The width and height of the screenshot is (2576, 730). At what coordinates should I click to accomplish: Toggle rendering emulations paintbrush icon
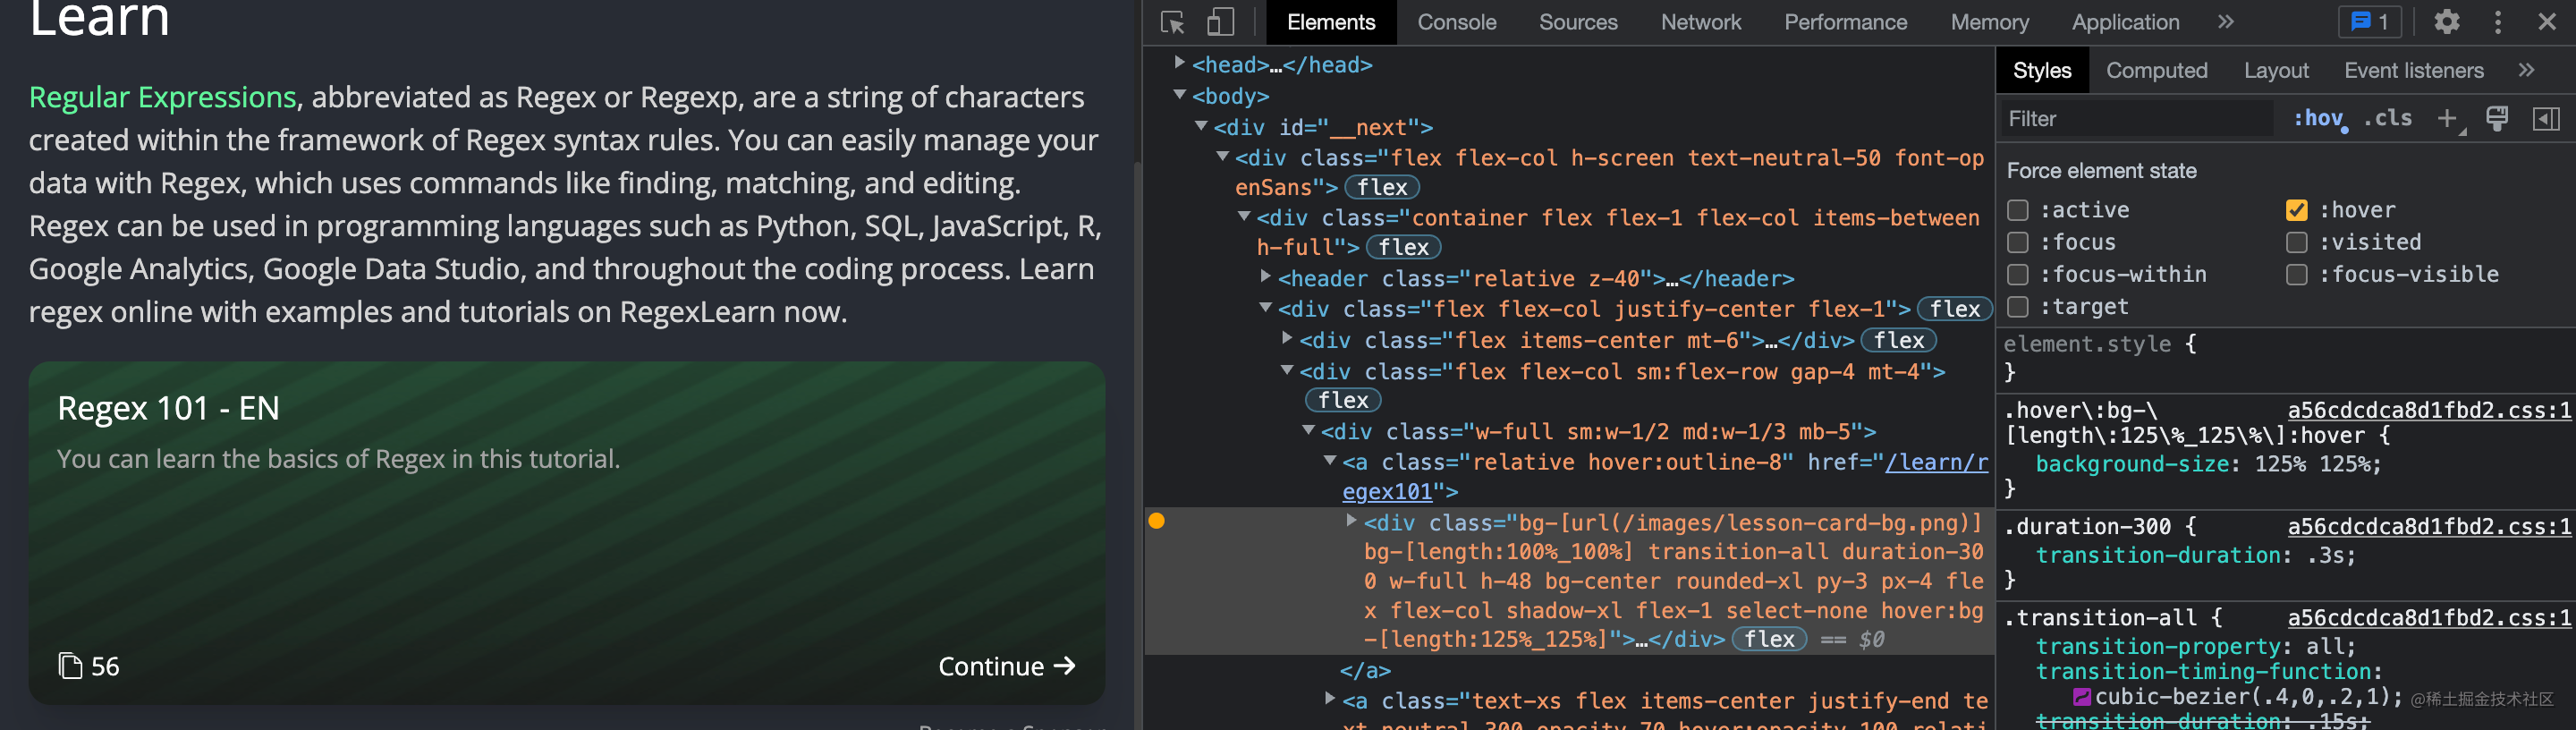(2497, 119)
